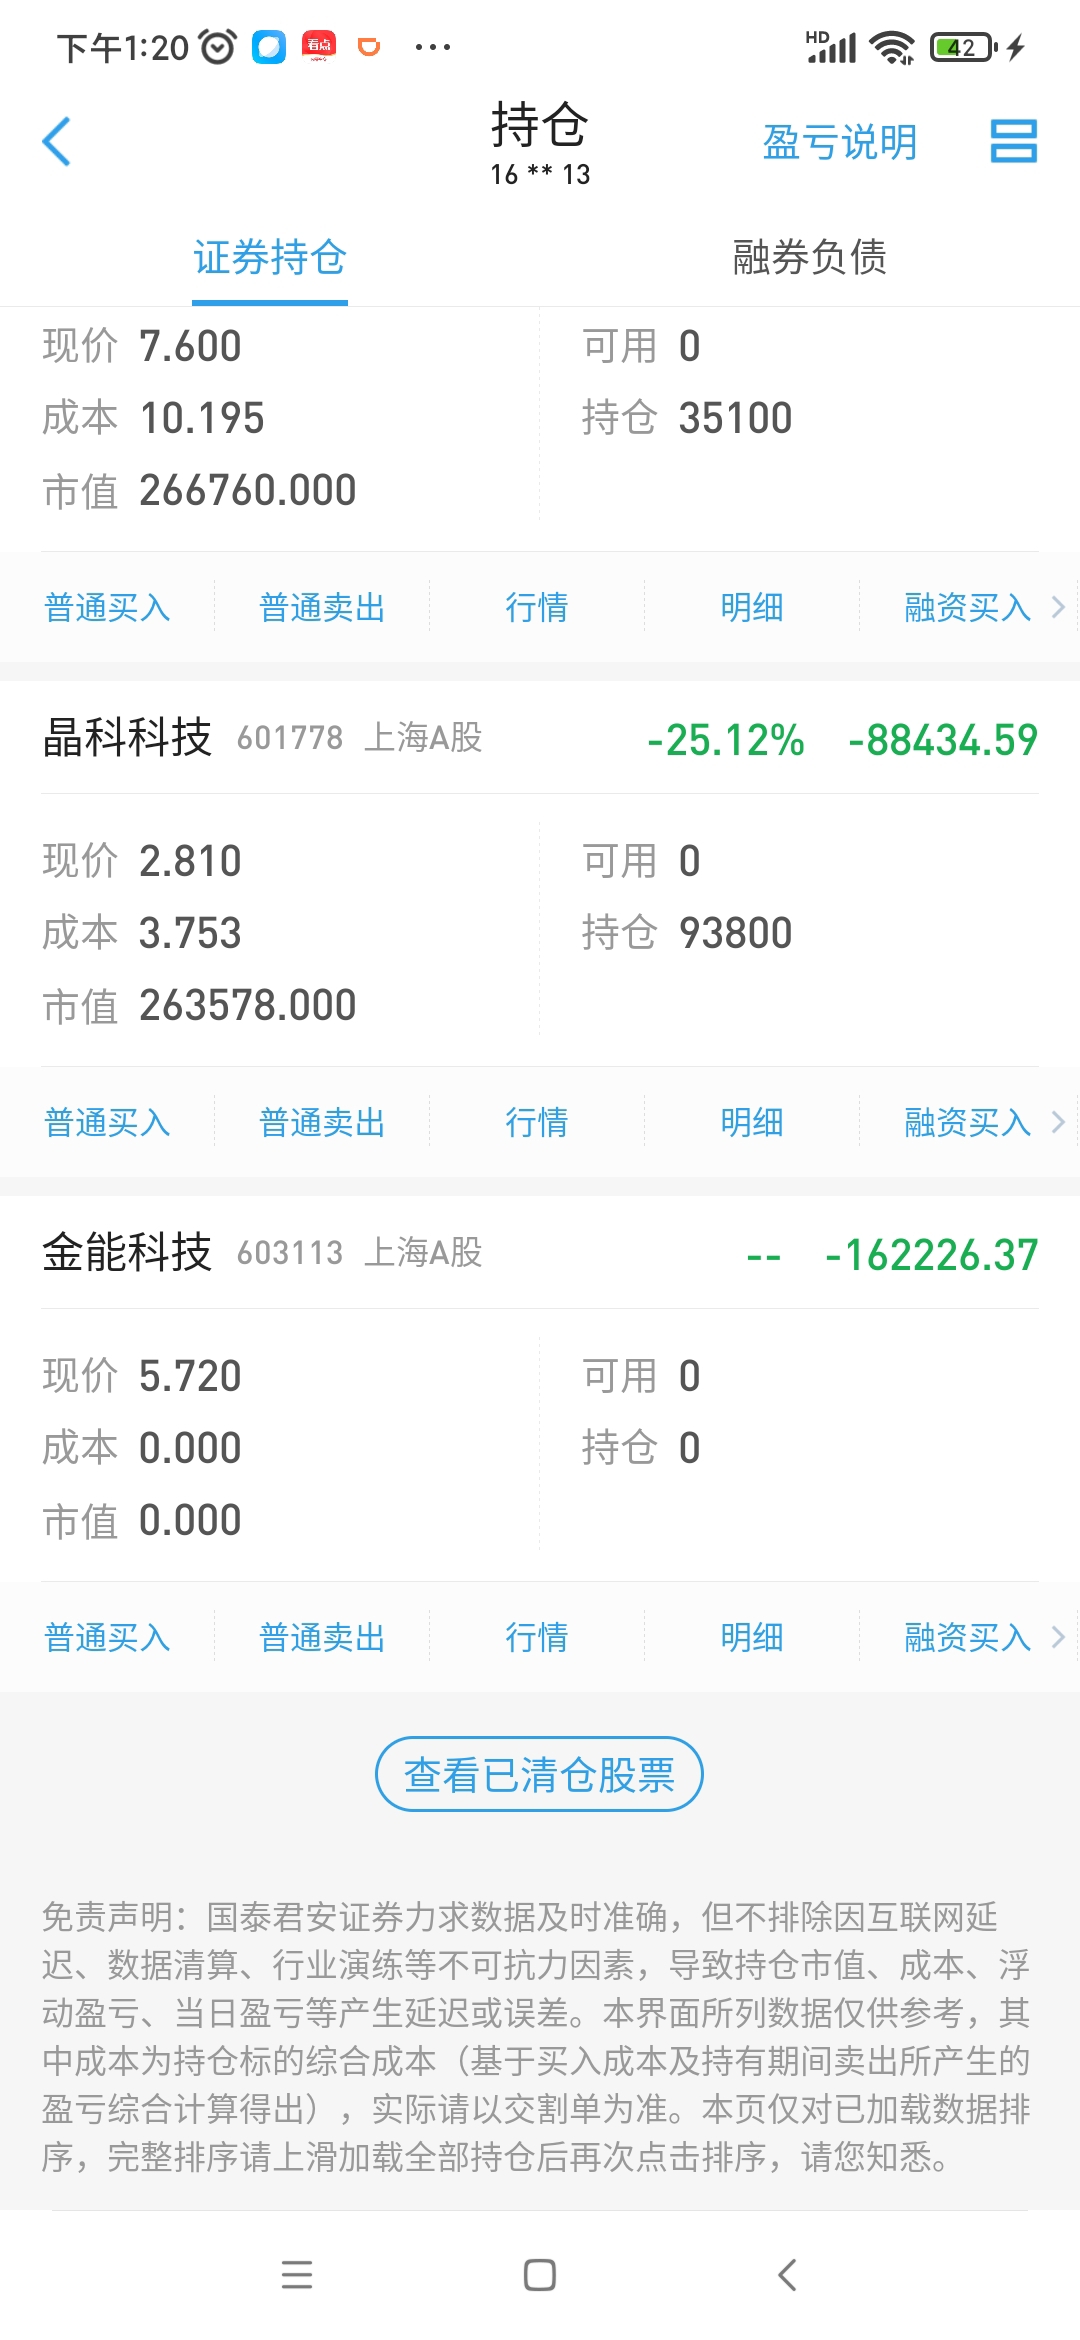
Task: Tap the alarm clock status icon
Action: 217,47
